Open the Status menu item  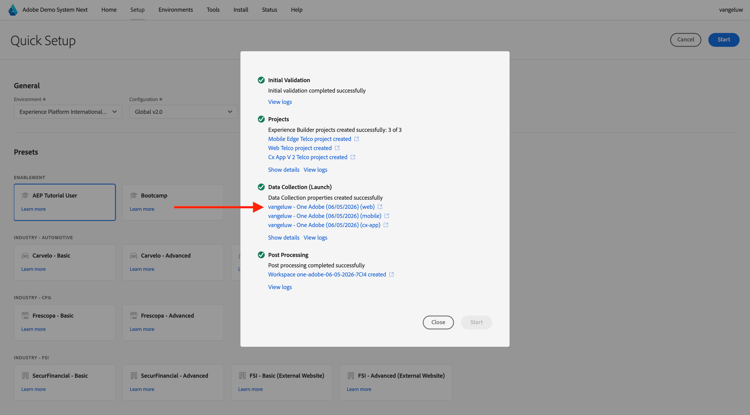269,10
